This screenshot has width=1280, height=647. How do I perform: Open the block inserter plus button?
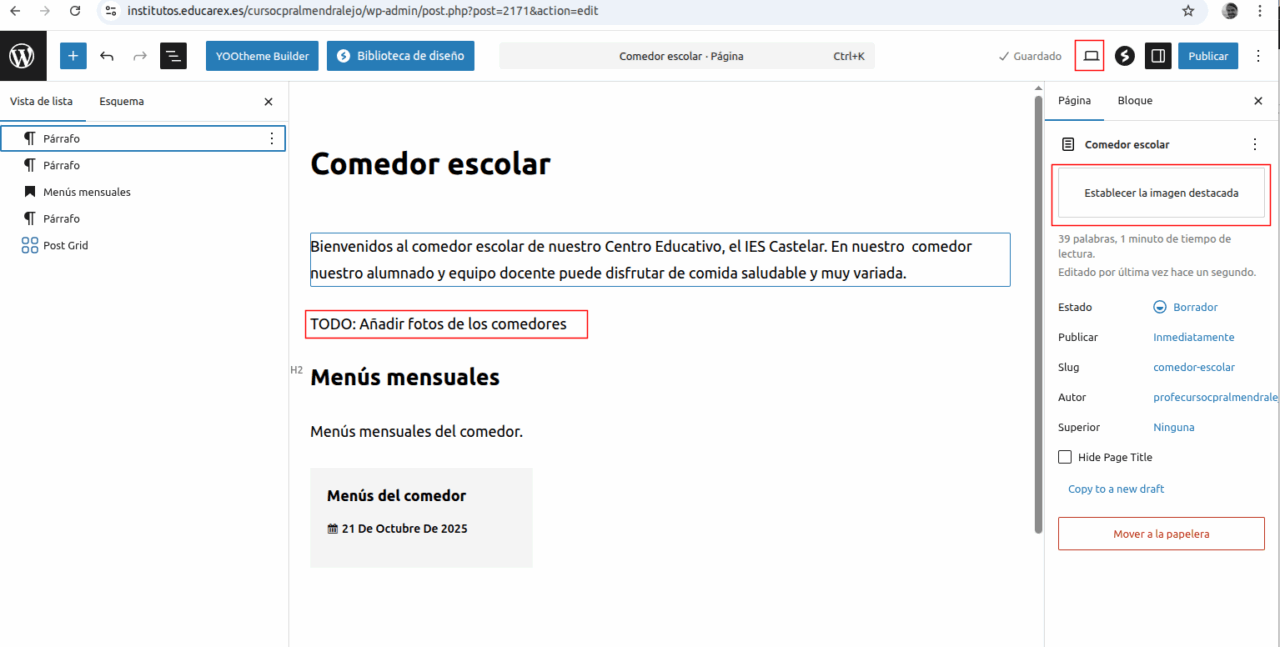click(x=73, y=56)
